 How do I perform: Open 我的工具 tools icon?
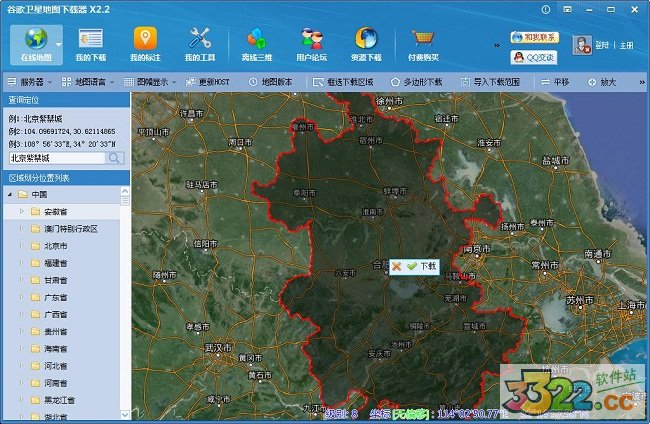200,38
